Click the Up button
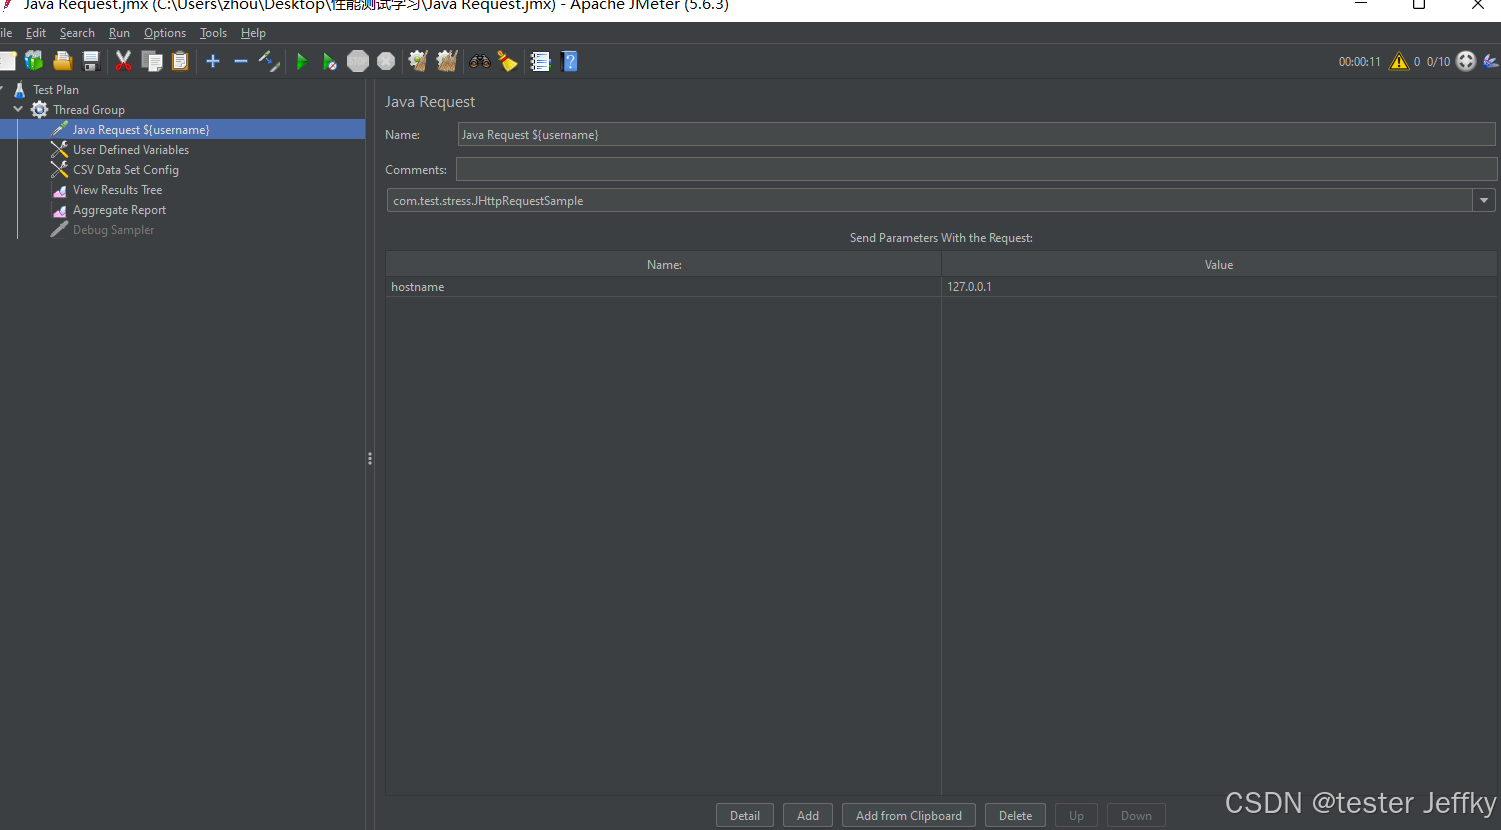1501x830 pixels. [x=1076, y=816]
